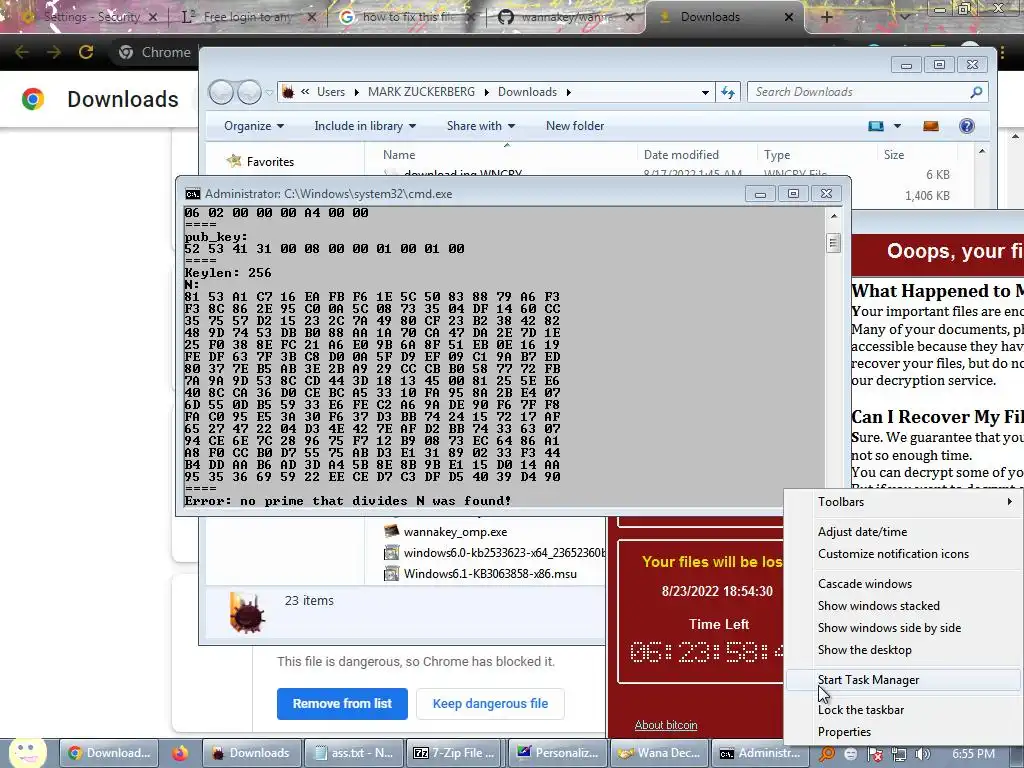Open Firefox from the taskbar

(180, 753)
